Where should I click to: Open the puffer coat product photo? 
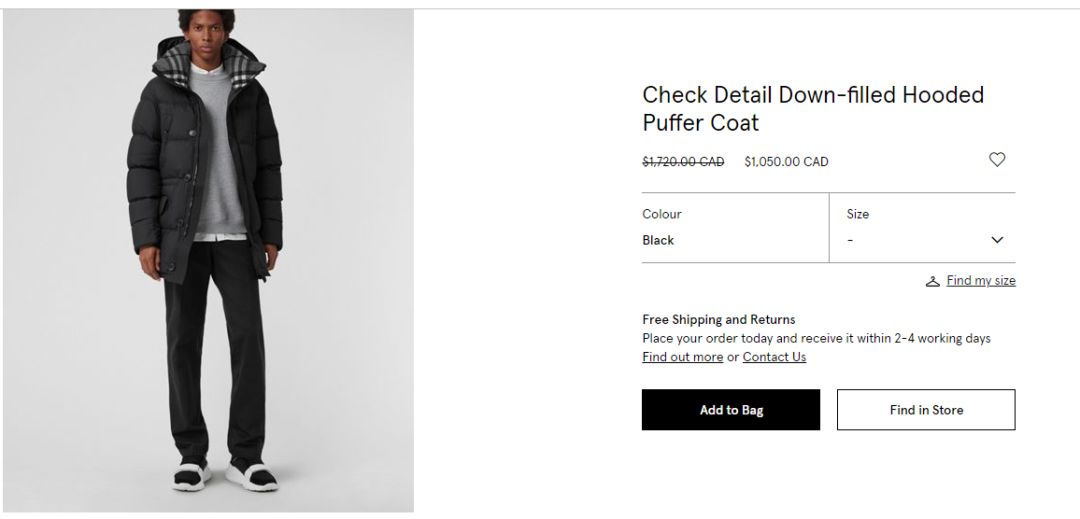(208, 260)
